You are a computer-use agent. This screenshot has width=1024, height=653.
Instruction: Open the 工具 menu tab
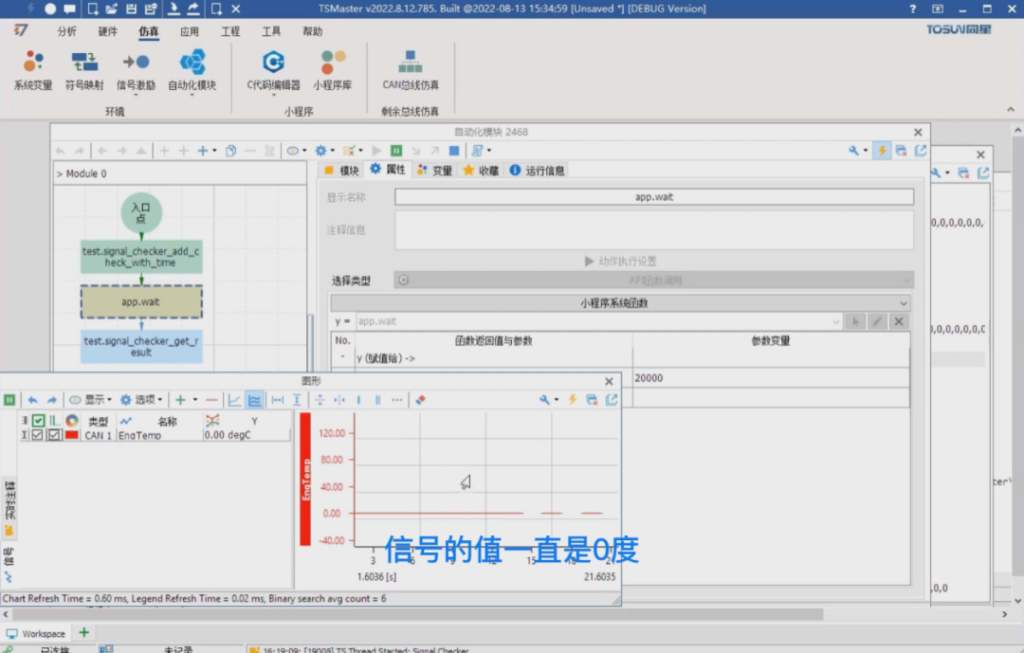tap(271, 31)
